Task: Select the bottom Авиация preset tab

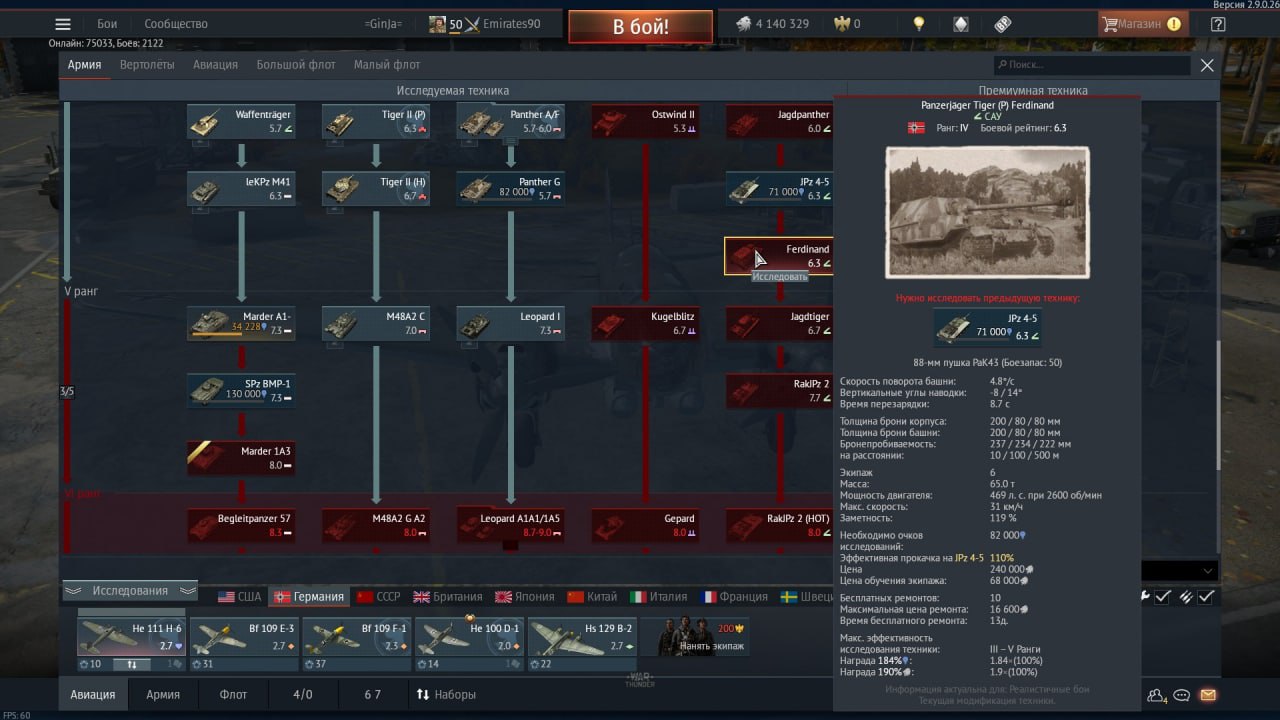Action: pos(93,694)
